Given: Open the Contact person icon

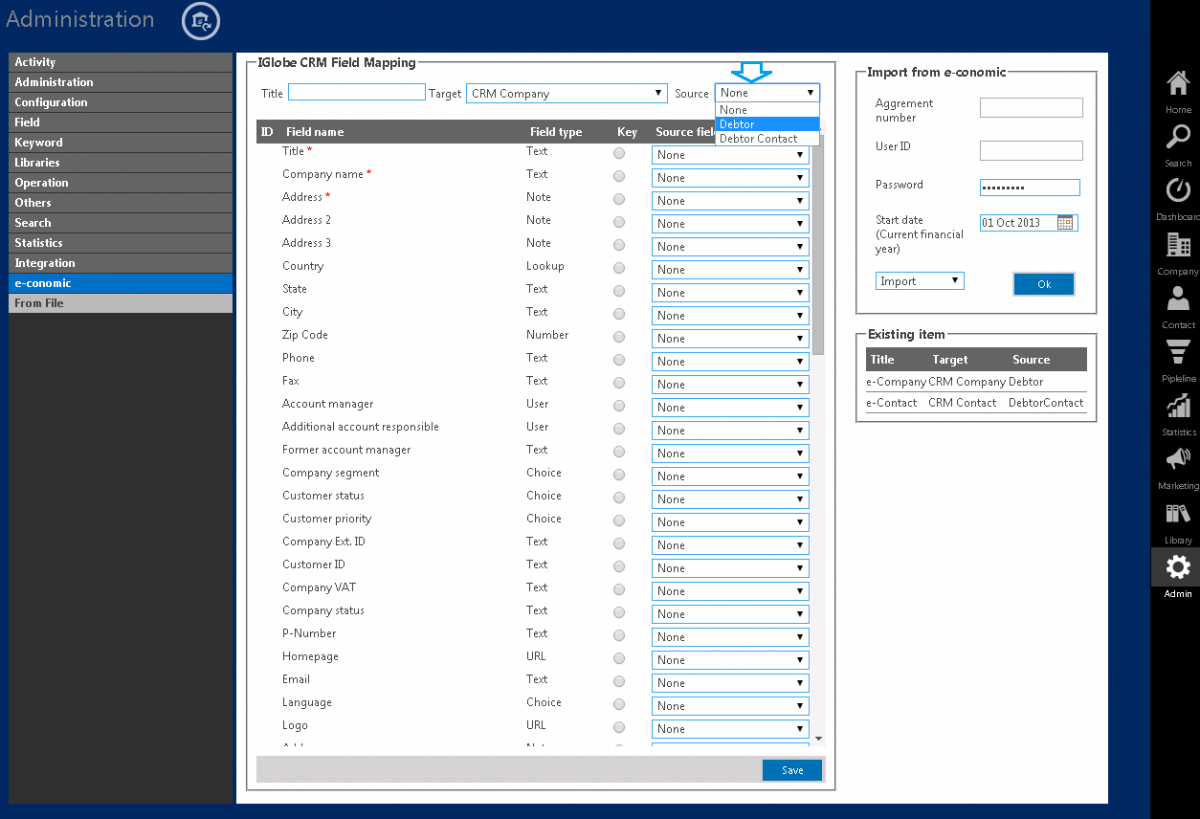Looking at the screenshot, I should point(1178,299).
